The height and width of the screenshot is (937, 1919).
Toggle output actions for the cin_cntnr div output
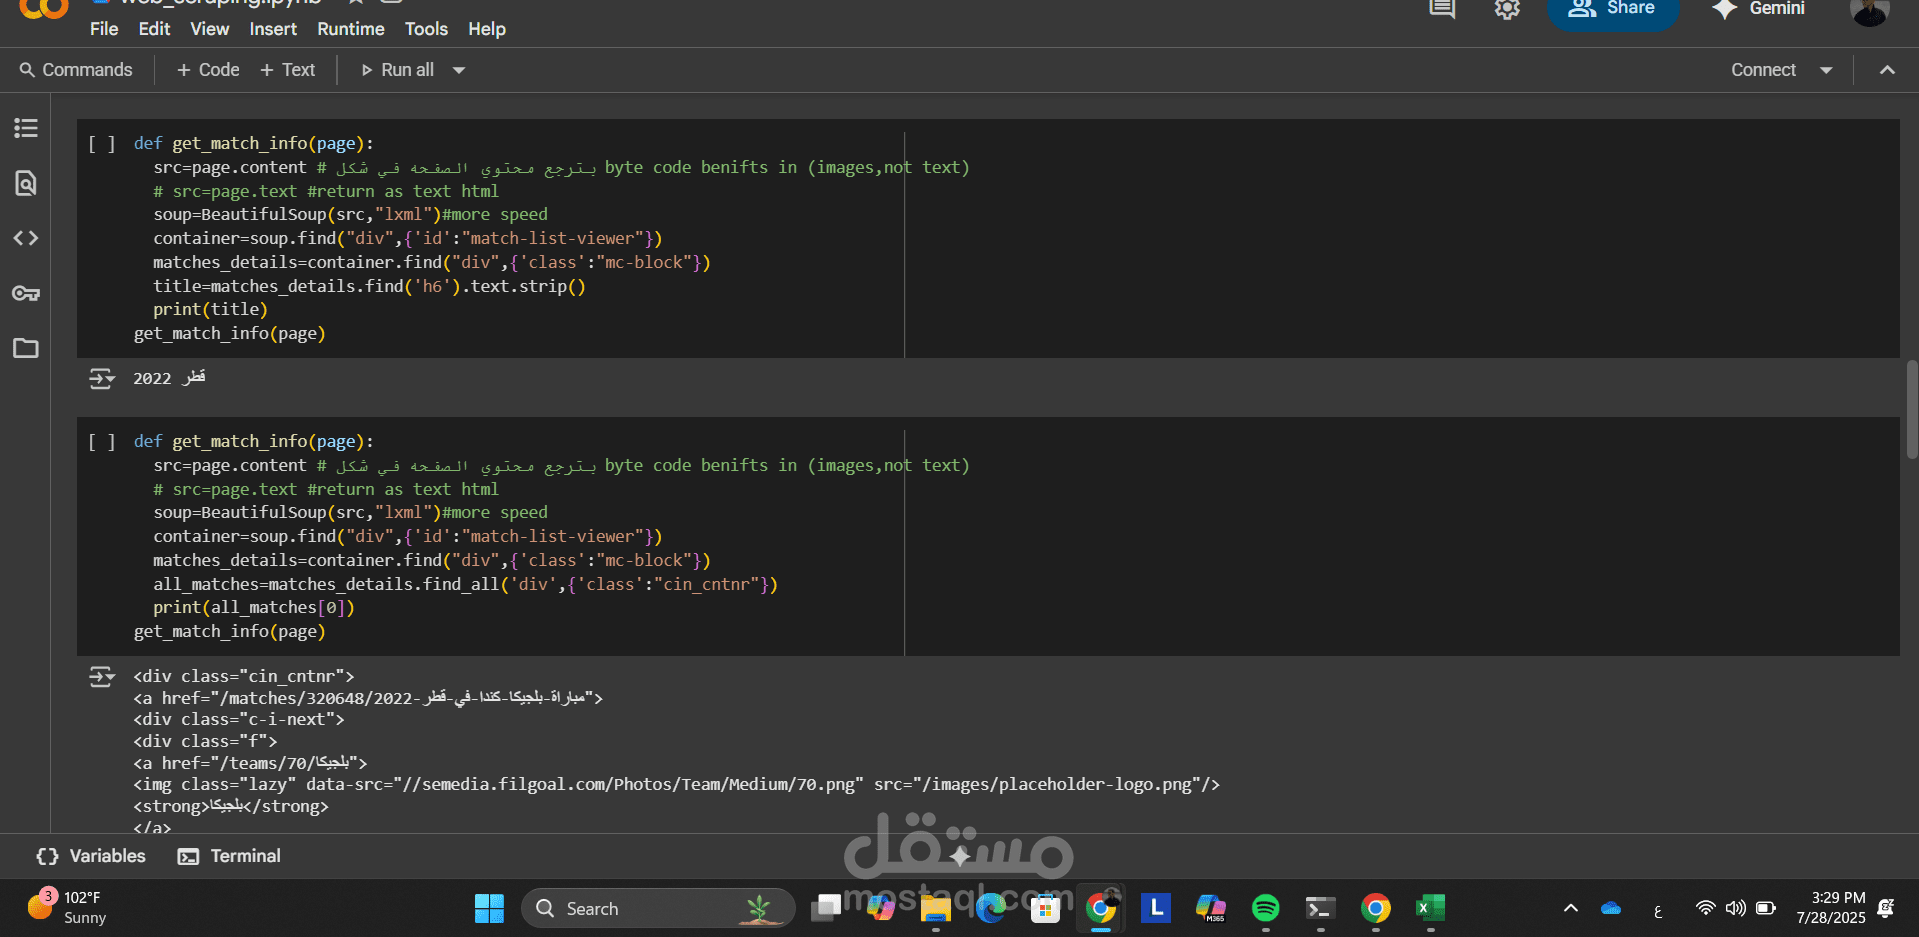tap(102, 677)
